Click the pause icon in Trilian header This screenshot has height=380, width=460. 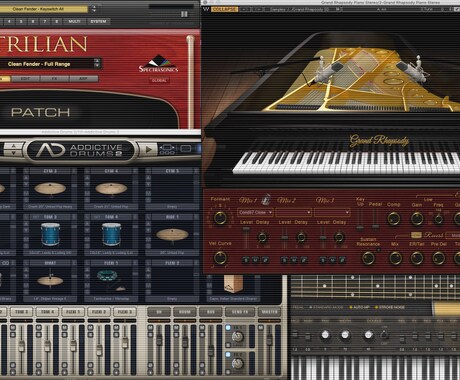point(184,14)
